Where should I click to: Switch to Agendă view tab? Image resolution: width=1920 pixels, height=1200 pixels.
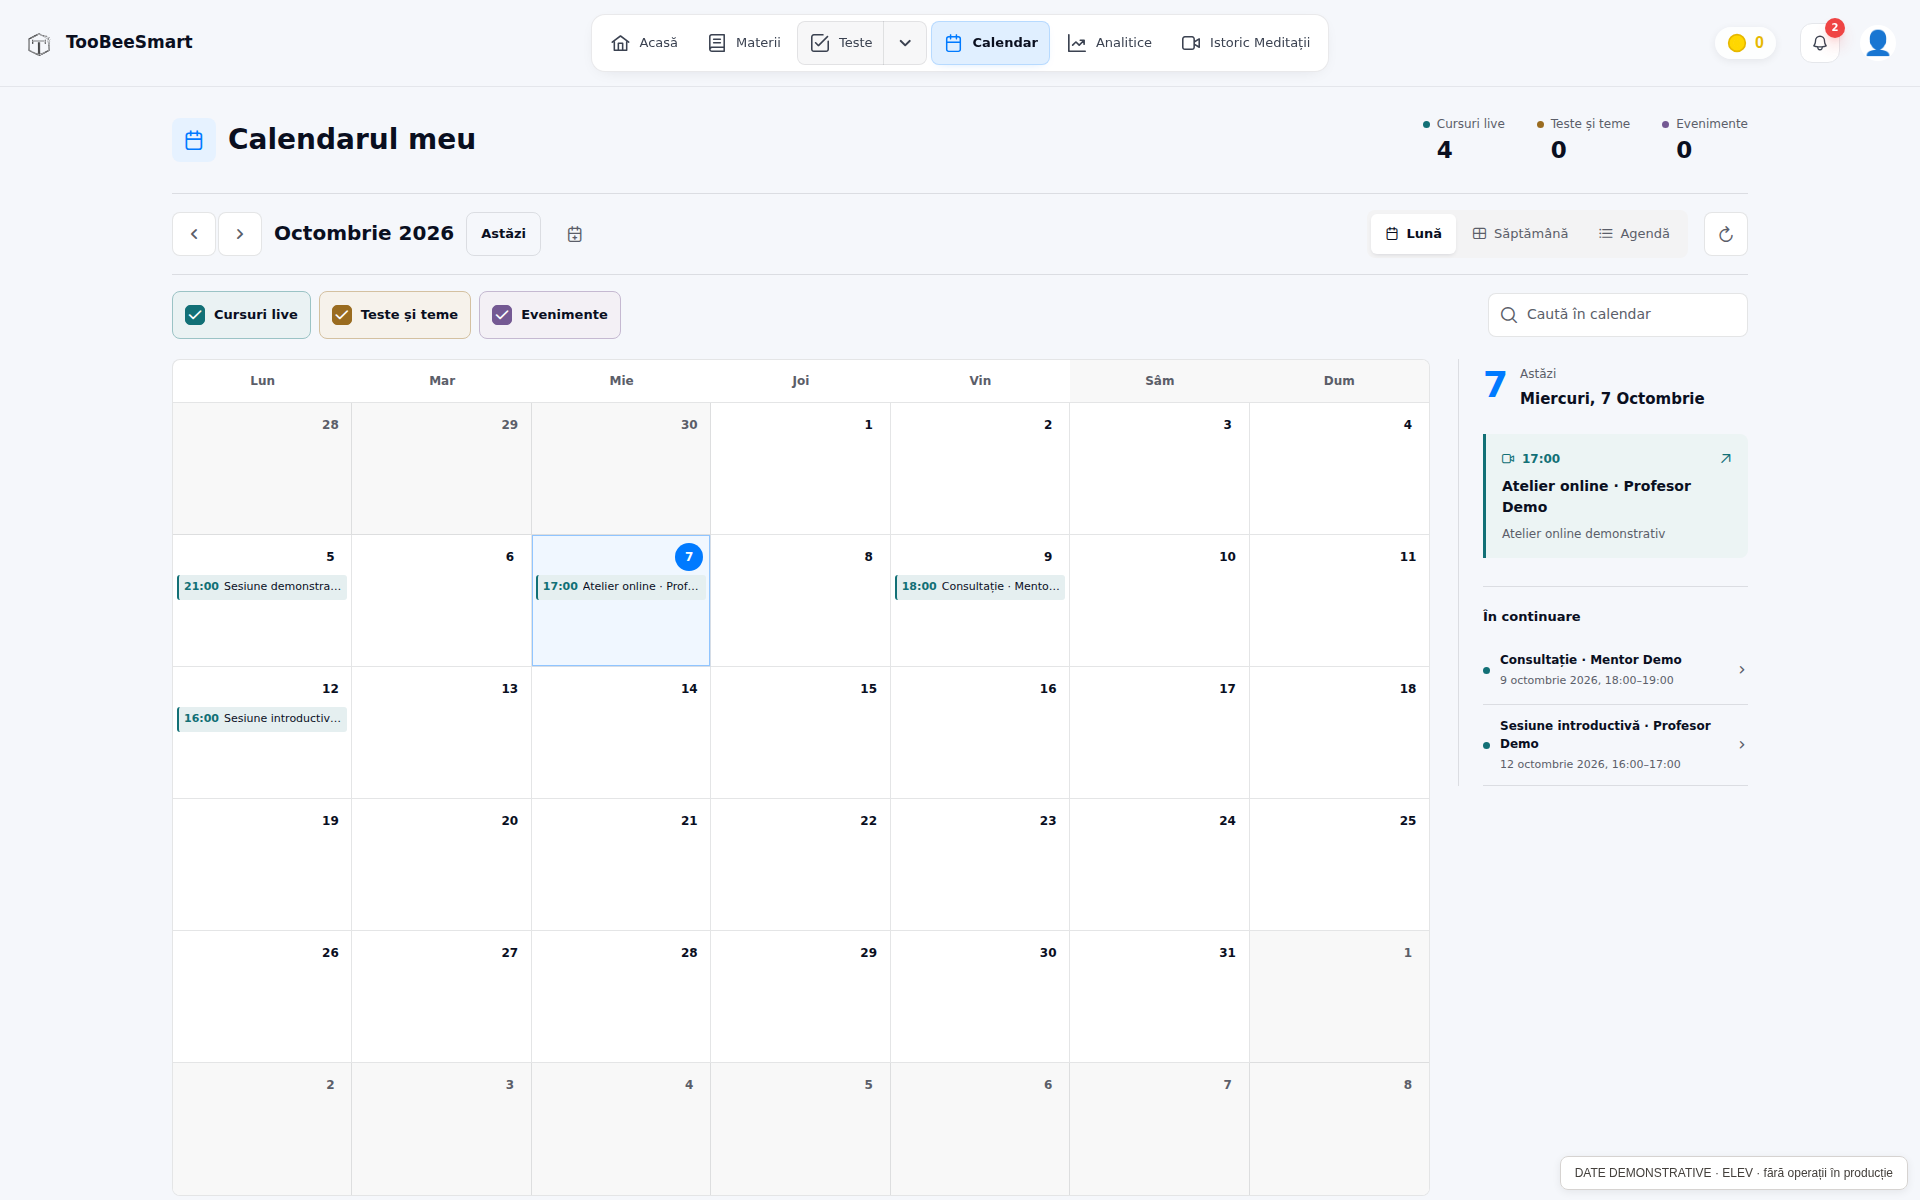[1634, 234]
